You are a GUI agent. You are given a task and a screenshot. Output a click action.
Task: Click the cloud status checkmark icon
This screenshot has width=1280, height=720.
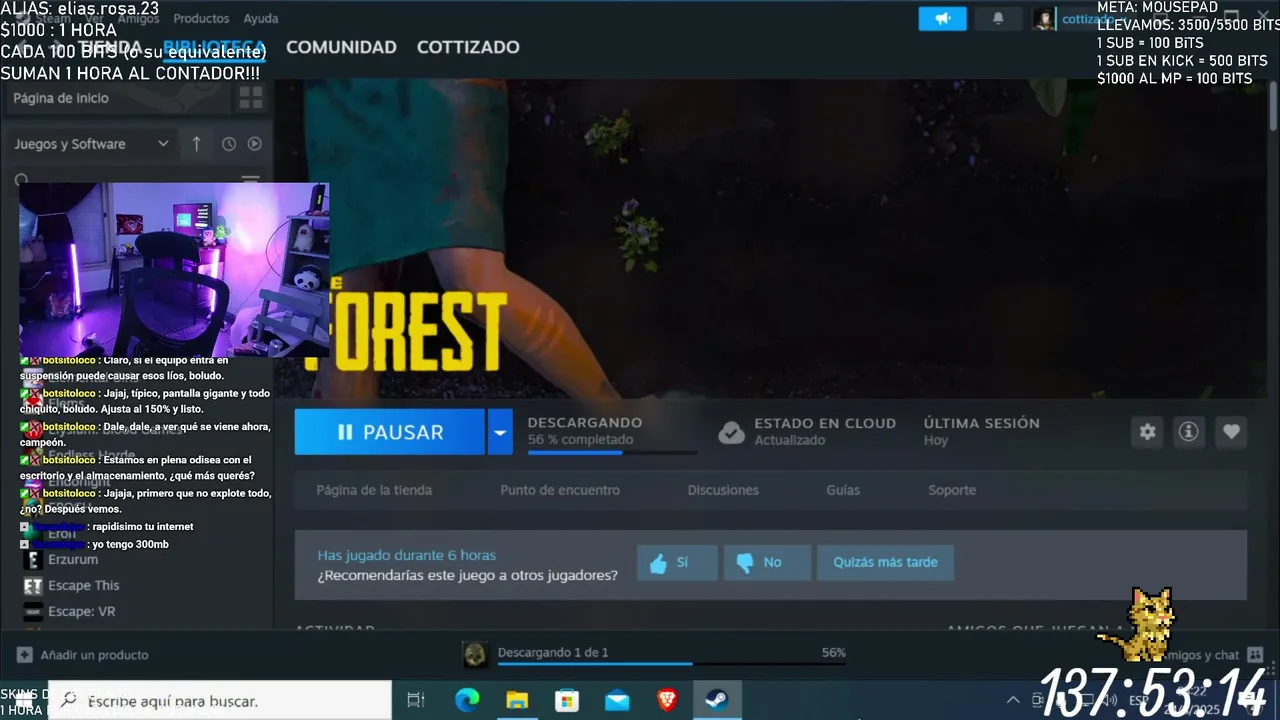click(732, 432)
